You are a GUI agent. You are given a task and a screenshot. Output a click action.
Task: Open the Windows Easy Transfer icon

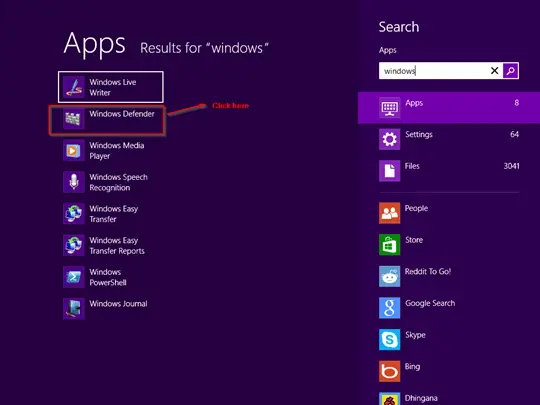pyautogui.click(x=74, y=214)
